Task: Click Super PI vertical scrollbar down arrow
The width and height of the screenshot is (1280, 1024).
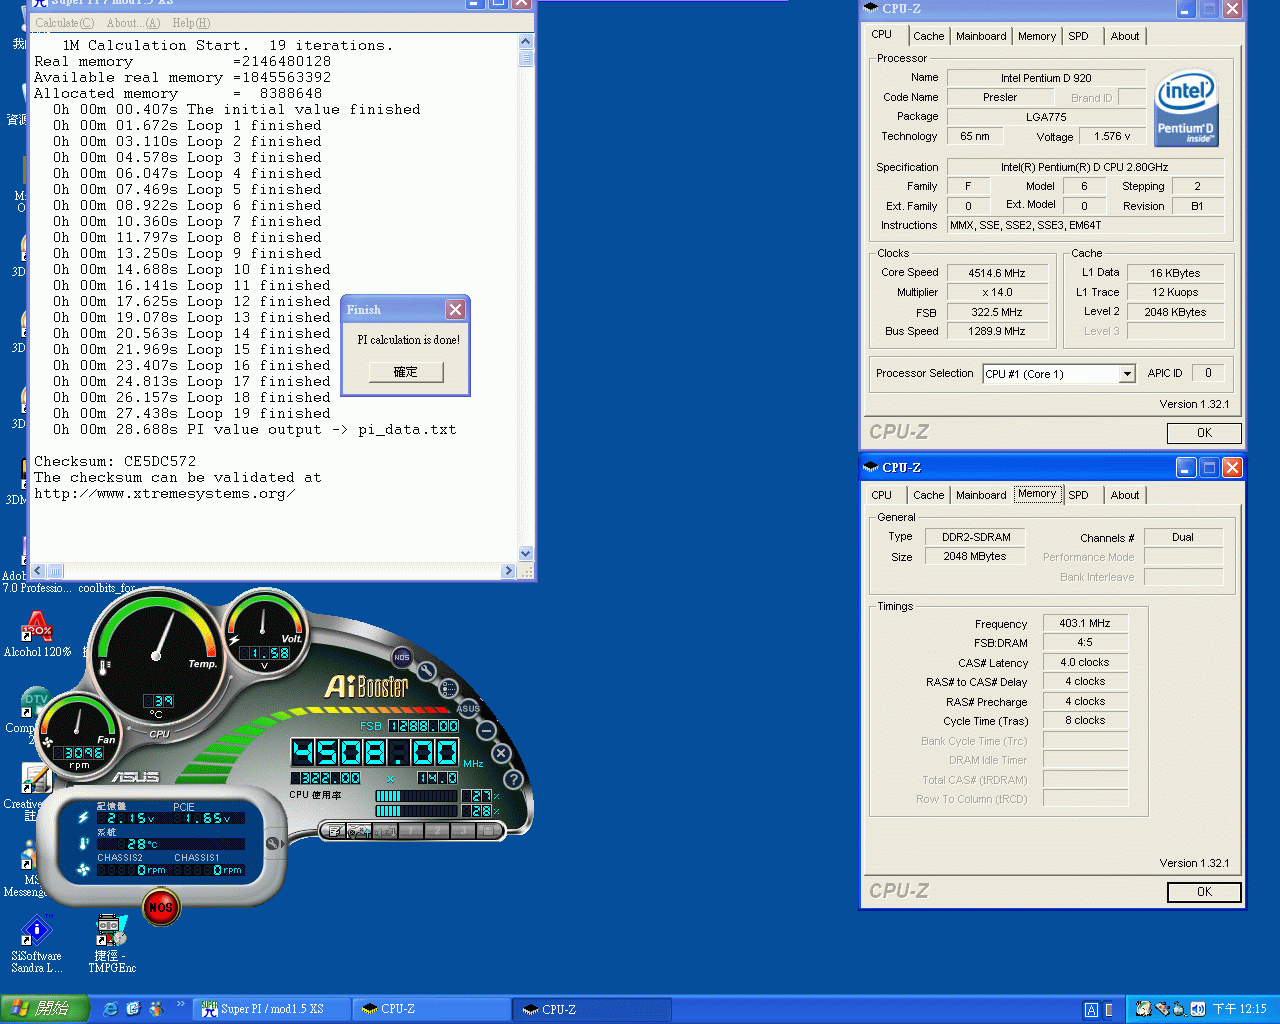Action: [526, 554]
